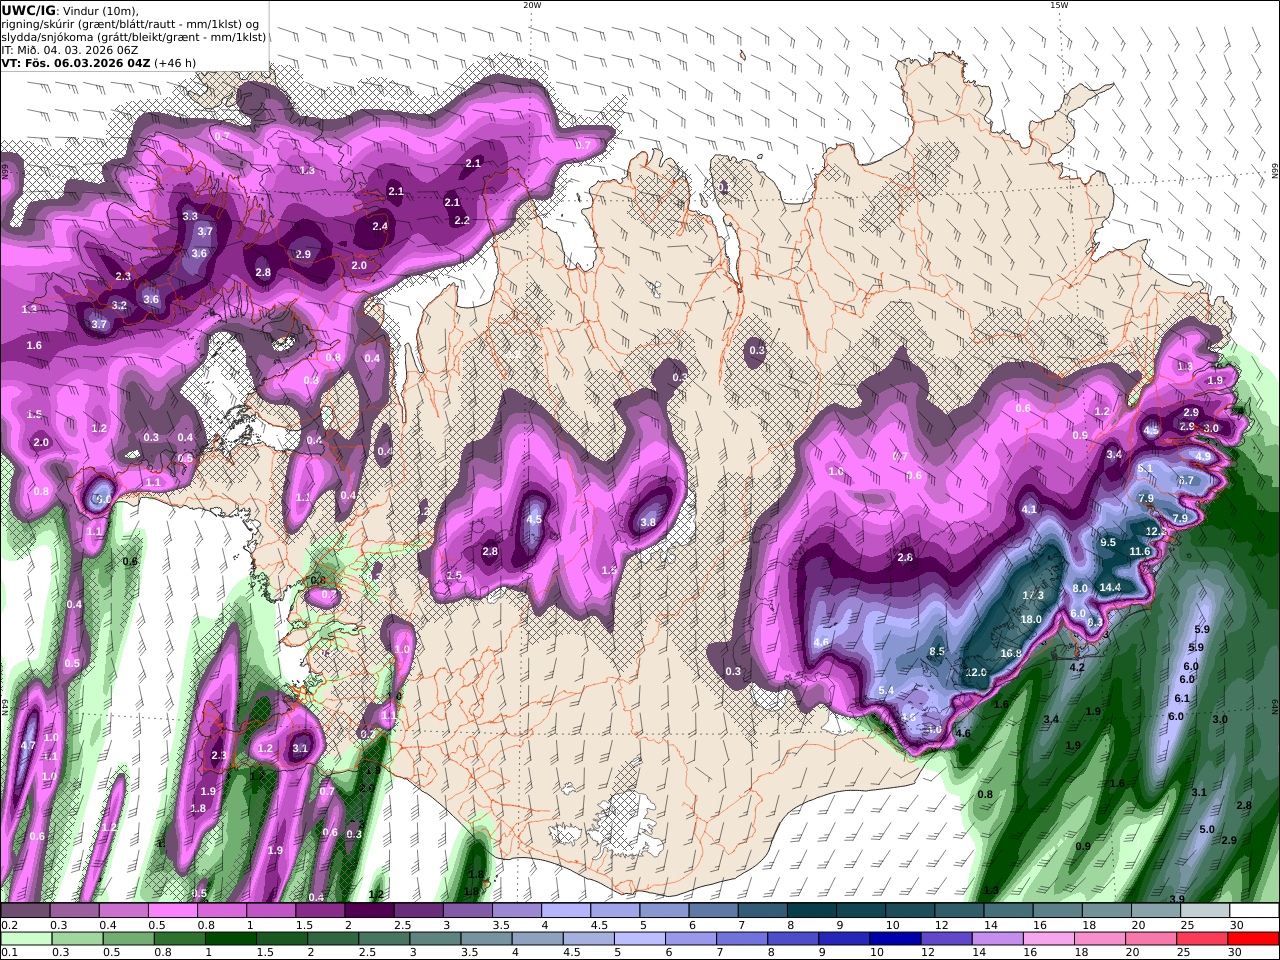Click the UWC/IG title text
The height and width of the screenshot is (960, 1280).
(28, 11)
